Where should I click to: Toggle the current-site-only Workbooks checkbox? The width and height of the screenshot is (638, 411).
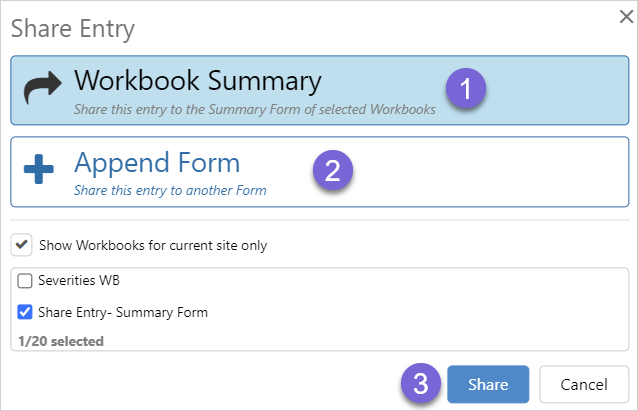(22, 244)
